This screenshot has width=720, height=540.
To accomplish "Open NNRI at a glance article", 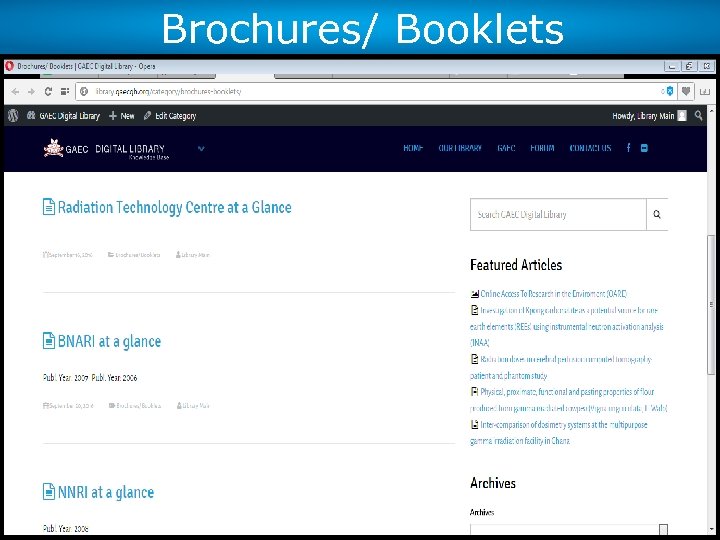I will [106, 492].
